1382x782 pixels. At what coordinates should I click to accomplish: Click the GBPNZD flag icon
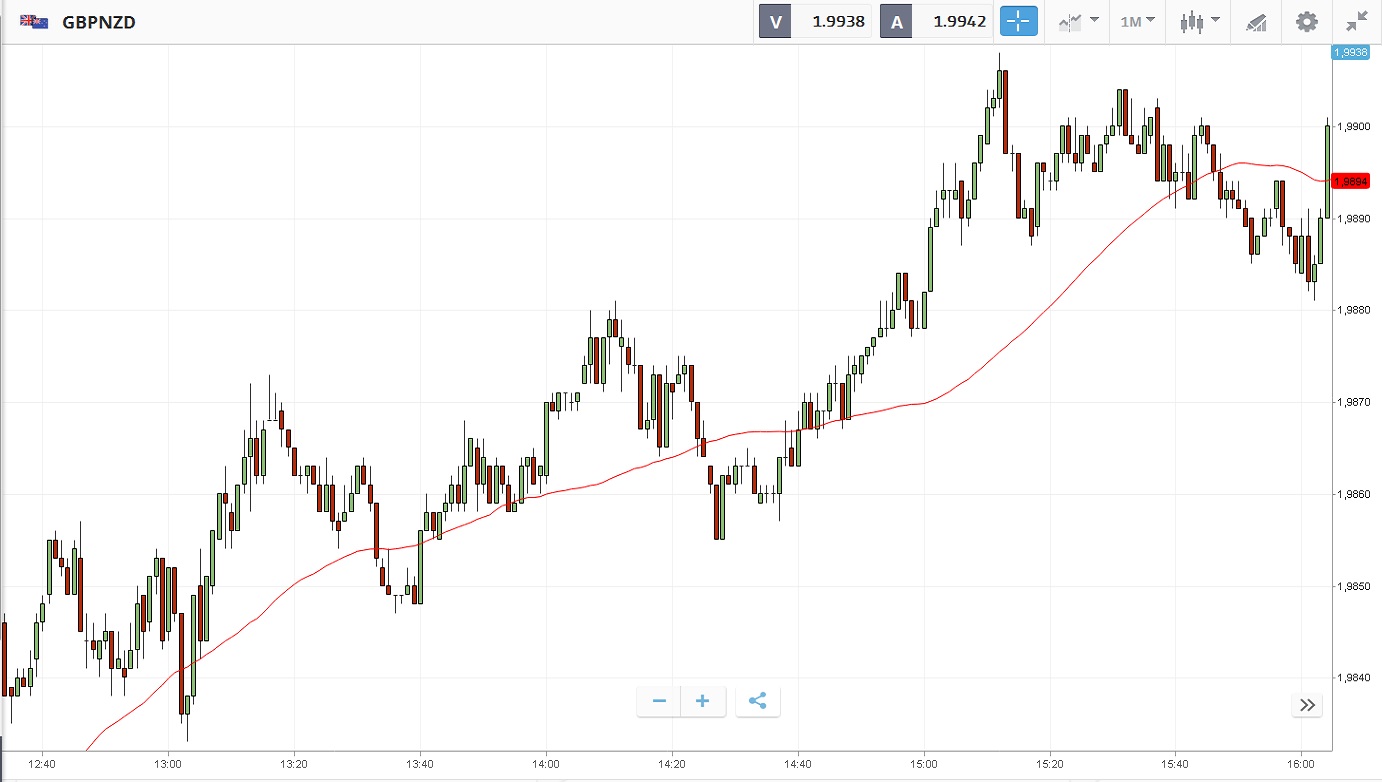coord(34,21)
